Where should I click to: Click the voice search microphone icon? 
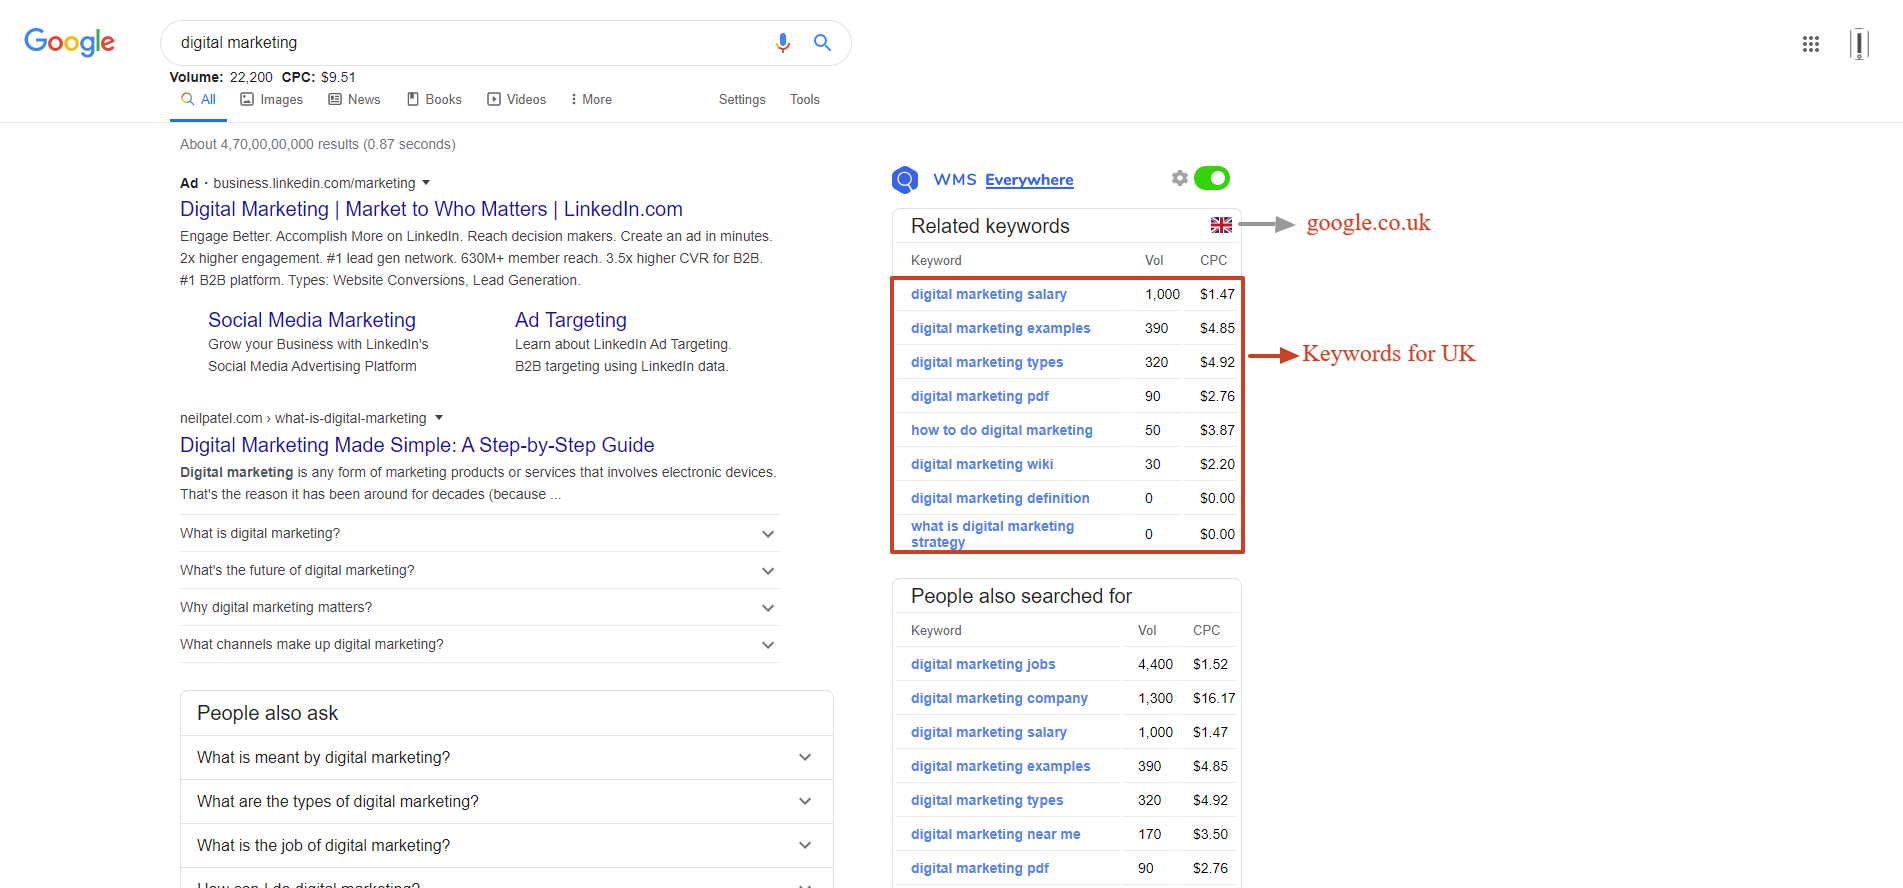pyautogui.click(x=782, y=43)
